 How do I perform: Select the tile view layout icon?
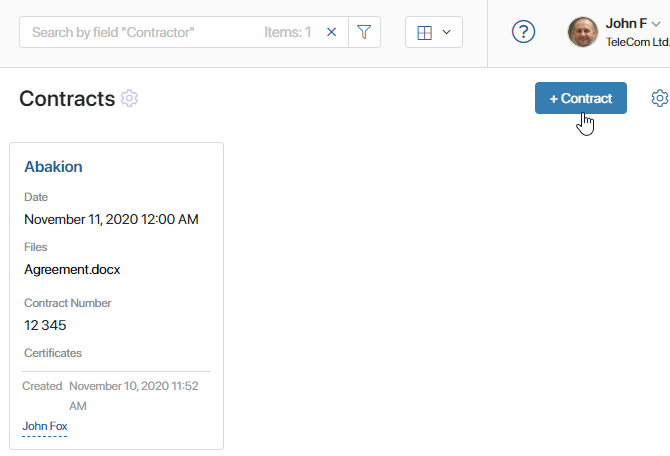point(424,32)
